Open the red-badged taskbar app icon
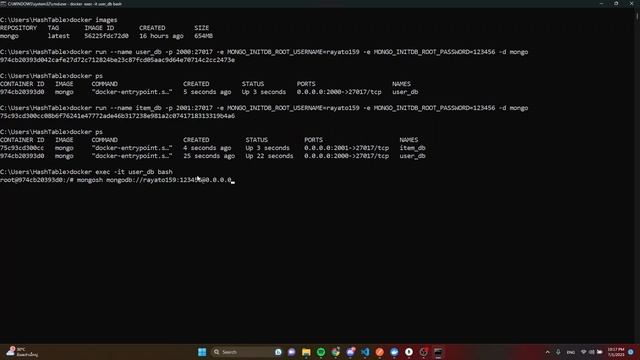This screenshot has width=640, height=360. [424, 352]
